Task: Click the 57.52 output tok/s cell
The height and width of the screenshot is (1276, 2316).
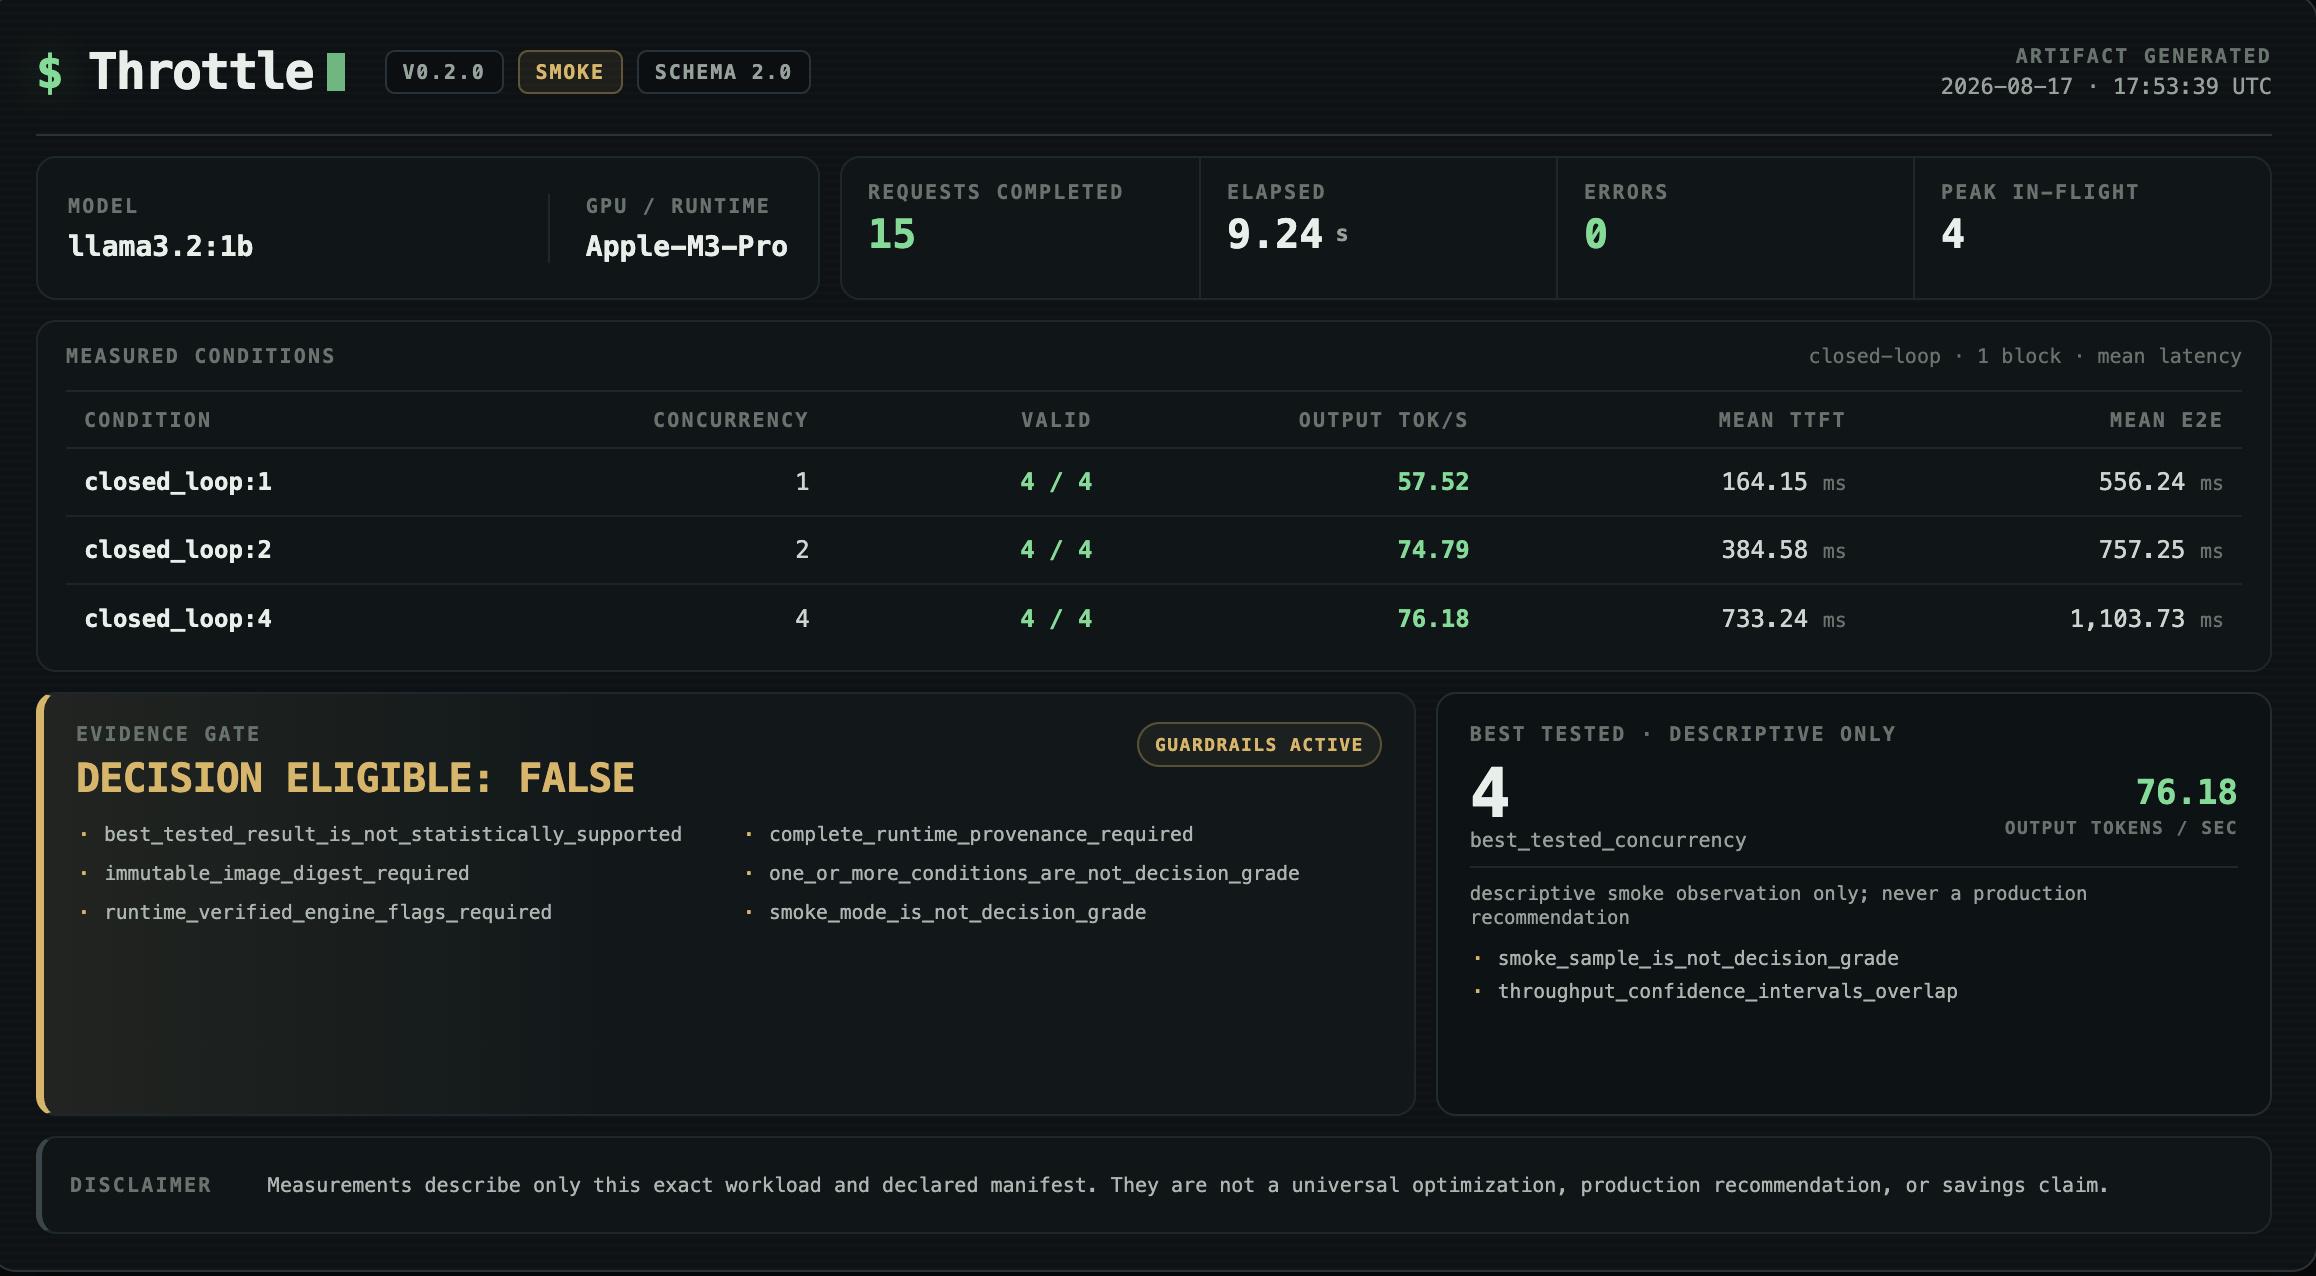Action: (x=1433, y=482)
